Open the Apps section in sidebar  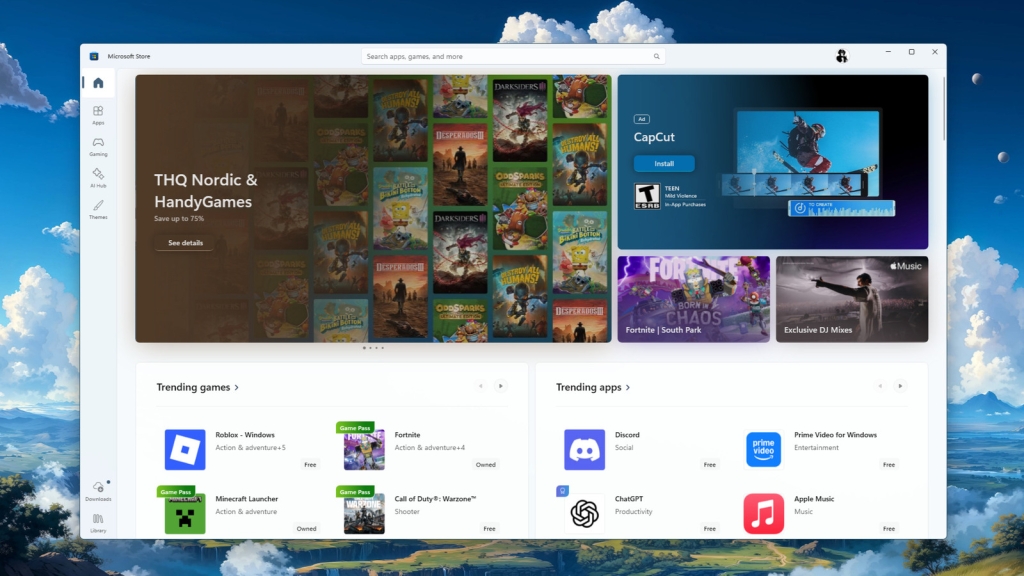[98, 114]
